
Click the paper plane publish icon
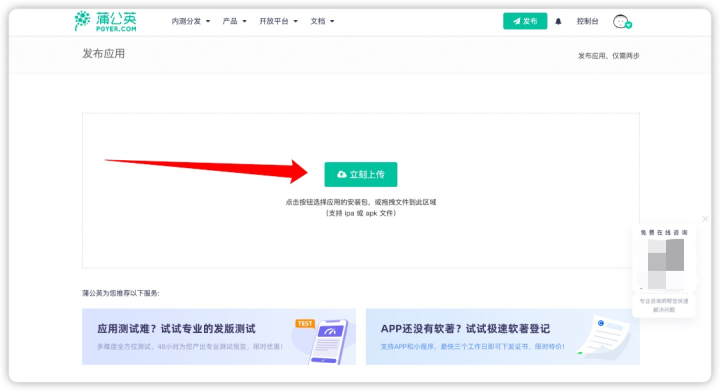click(517, 21)
